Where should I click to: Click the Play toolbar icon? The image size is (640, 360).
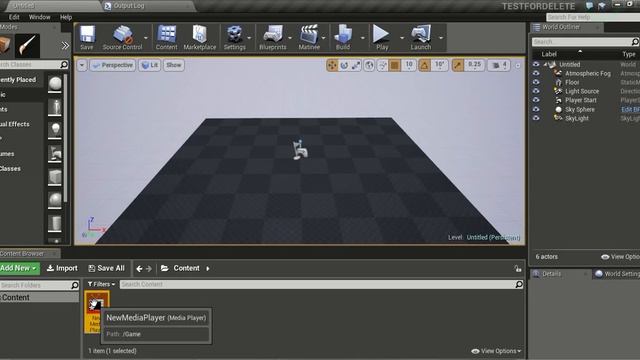382,38
